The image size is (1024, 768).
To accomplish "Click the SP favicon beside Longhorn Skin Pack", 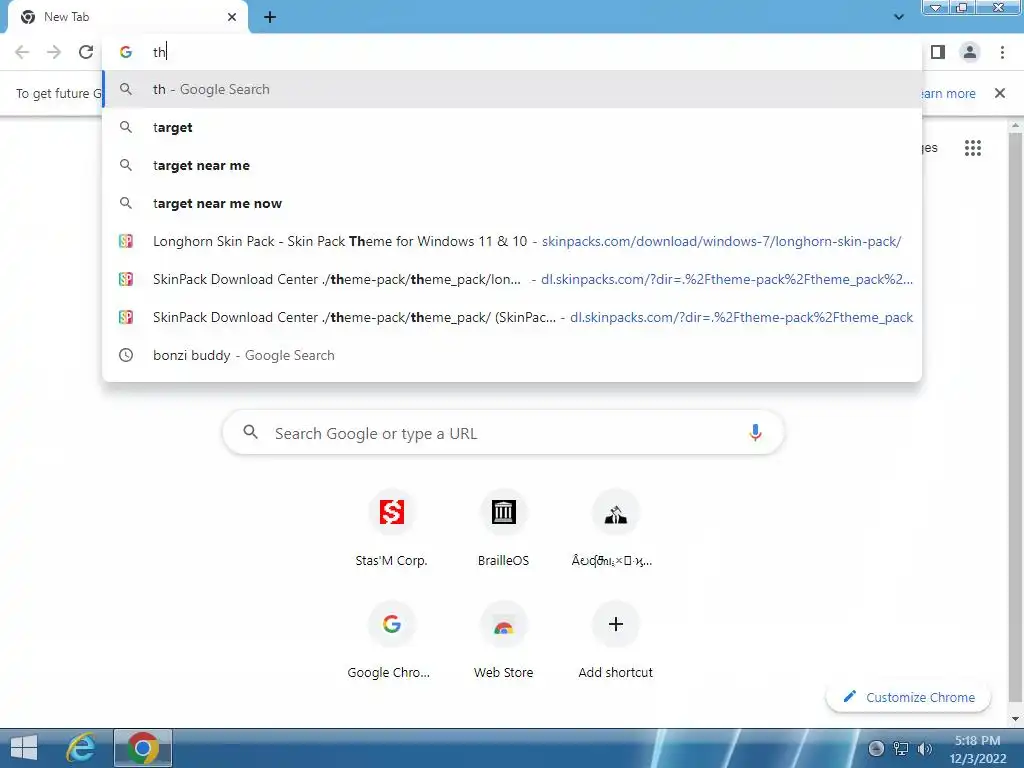I will [x=126, y=241].
